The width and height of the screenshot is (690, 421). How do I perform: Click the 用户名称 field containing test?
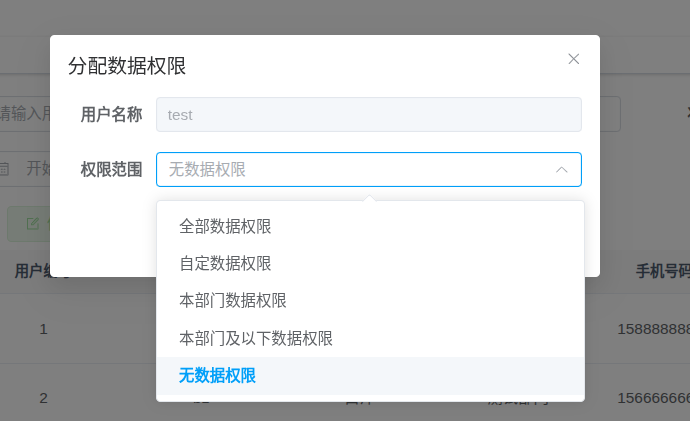click(x=368, y=114)
